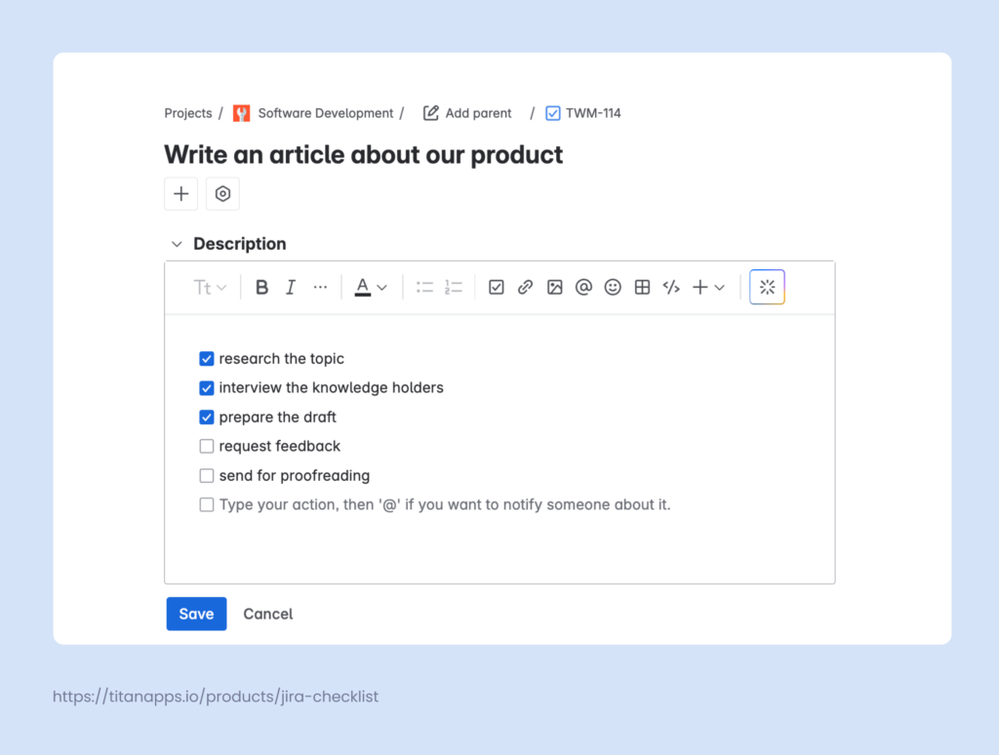This screenshot has height=755, width=999.
Task: Collapse the Description section
Action: (176, 243)
